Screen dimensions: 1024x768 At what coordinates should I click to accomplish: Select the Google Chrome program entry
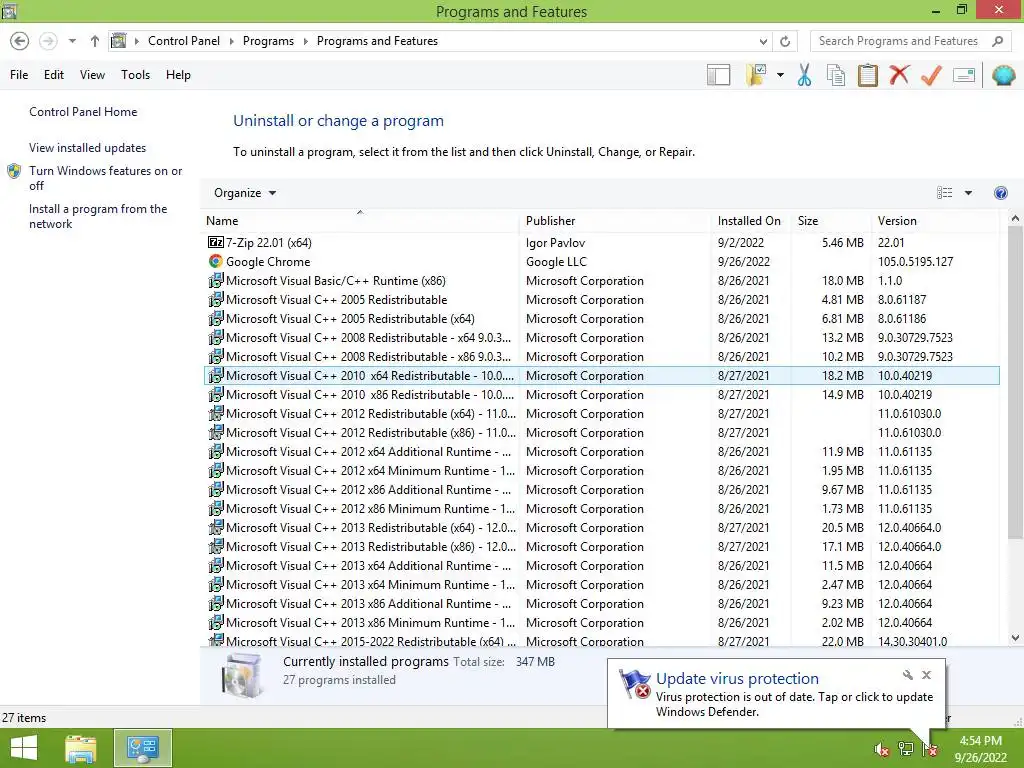[601, 261]
